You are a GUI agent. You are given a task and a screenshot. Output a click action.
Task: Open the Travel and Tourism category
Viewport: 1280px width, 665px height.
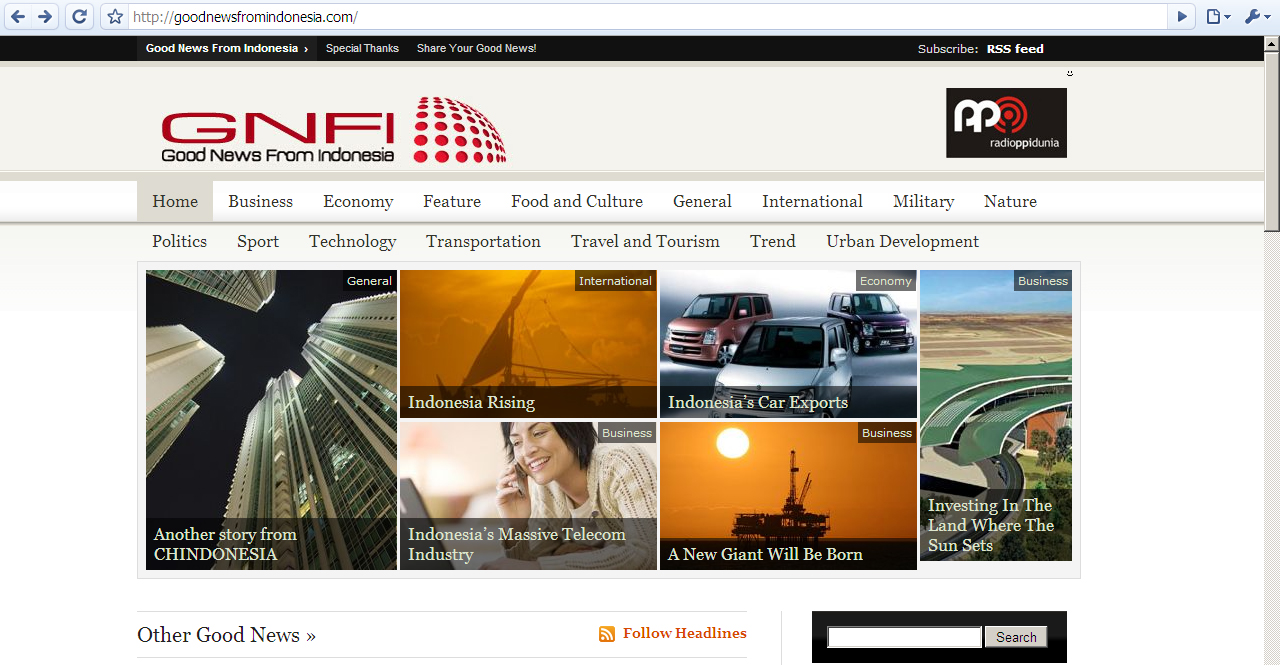(645, 241)
